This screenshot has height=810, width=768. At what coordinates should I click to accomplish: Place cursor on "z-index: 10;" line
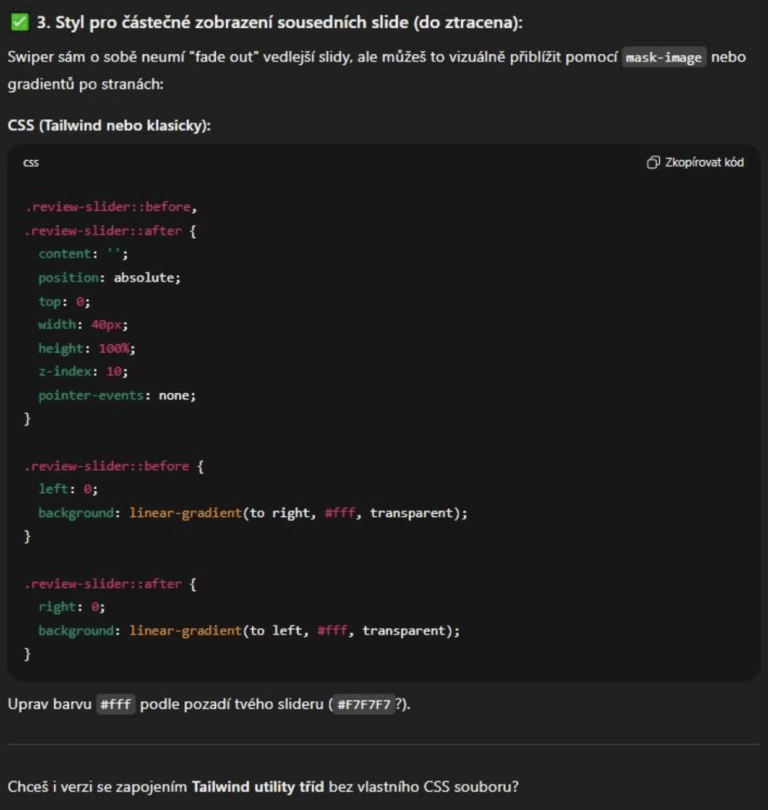(81, 371)
